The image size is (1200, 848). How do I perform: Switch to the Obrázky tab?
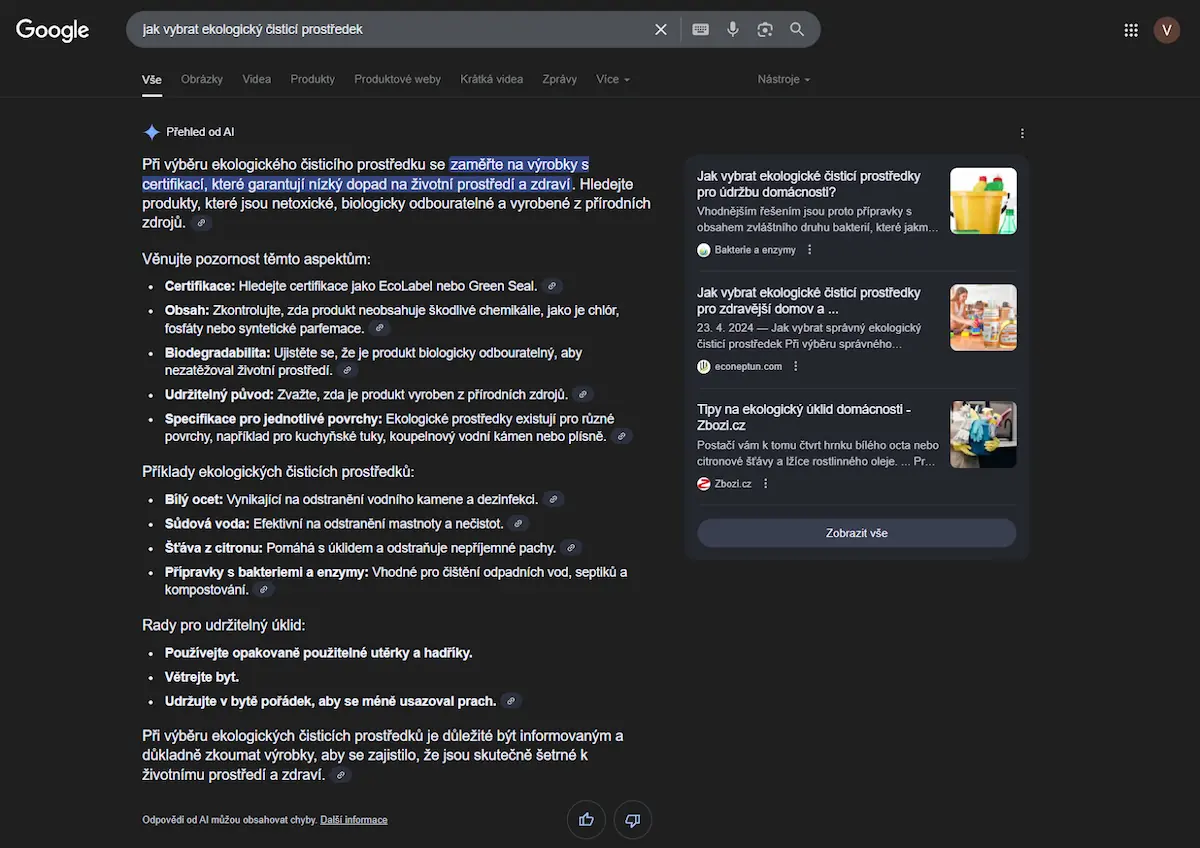[202, 79]
